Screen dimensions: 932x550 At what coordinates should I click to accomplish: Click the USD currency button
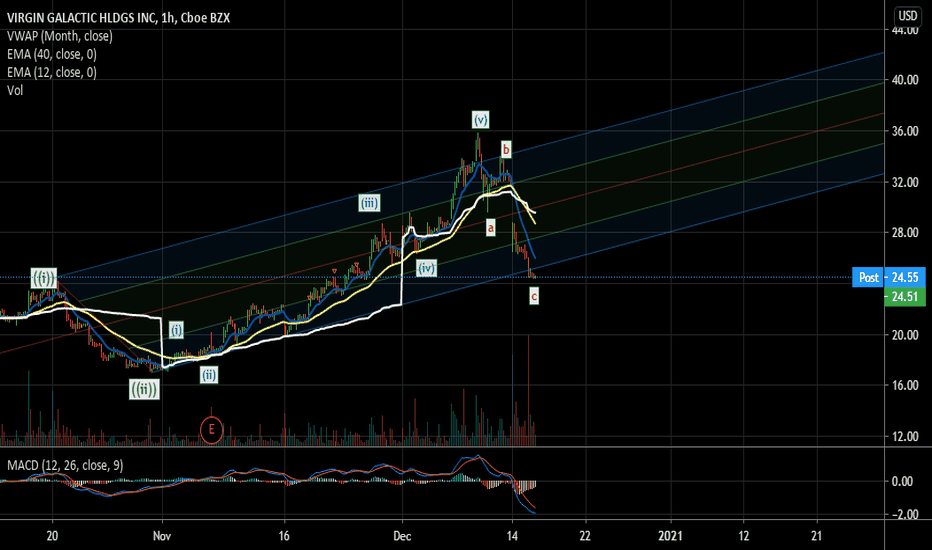(908, 15)
